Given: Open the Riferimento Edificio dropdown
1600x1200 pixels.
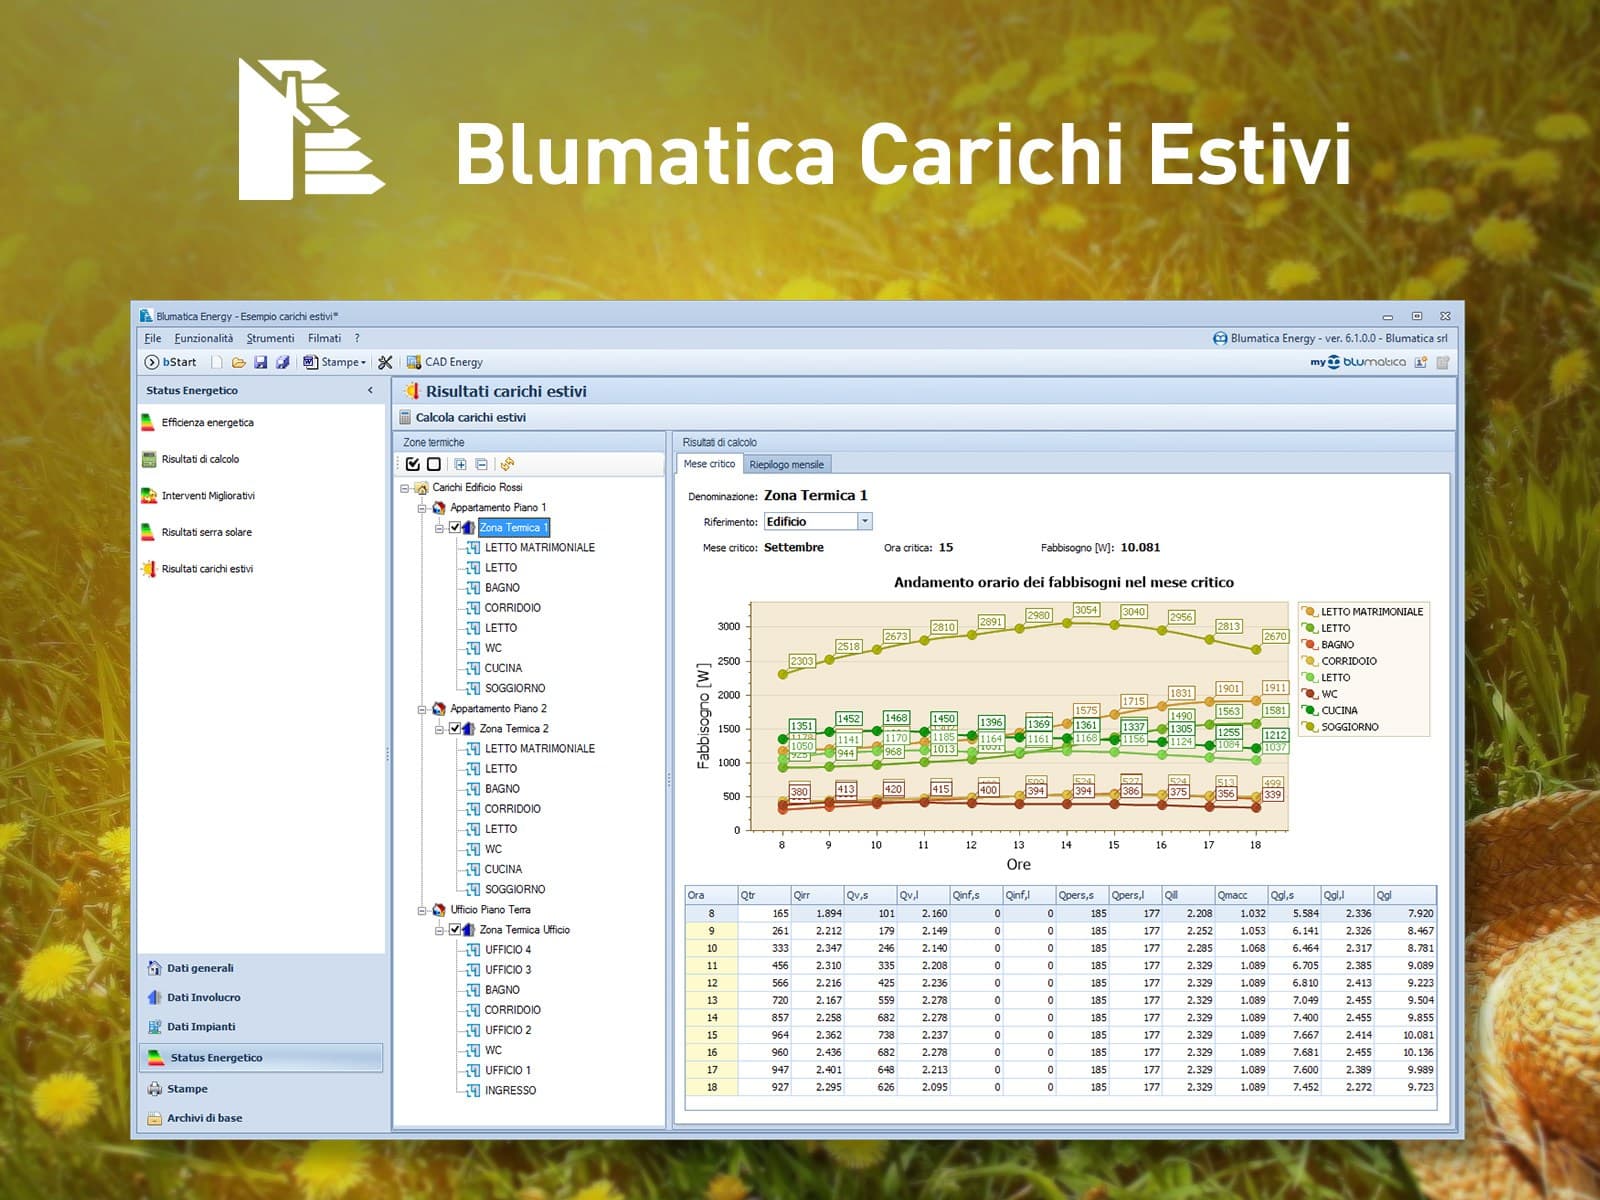Looking at the screenshot, I should [865, 521].
